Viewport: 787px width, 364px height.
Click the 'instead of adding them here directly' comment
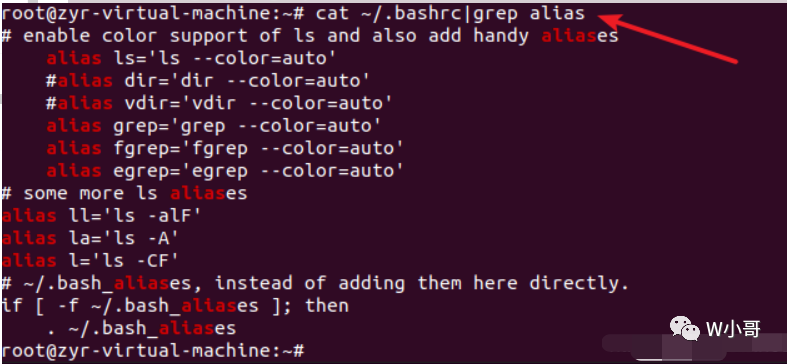click(422, 283)
